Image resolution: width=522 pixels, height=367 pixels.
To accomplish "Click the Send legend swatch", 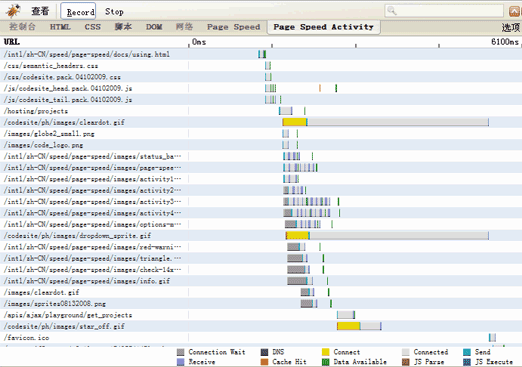I will 467,352.
